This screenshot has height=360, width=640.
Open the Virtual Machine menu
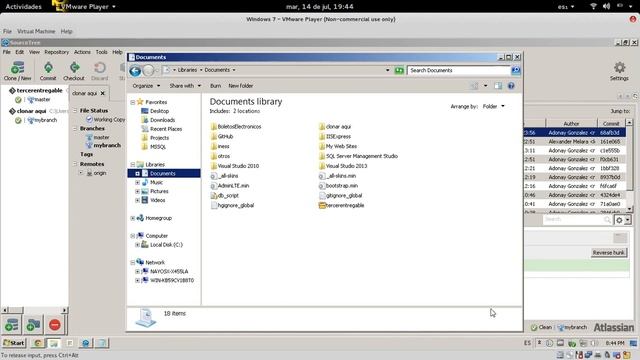(36, 31)
